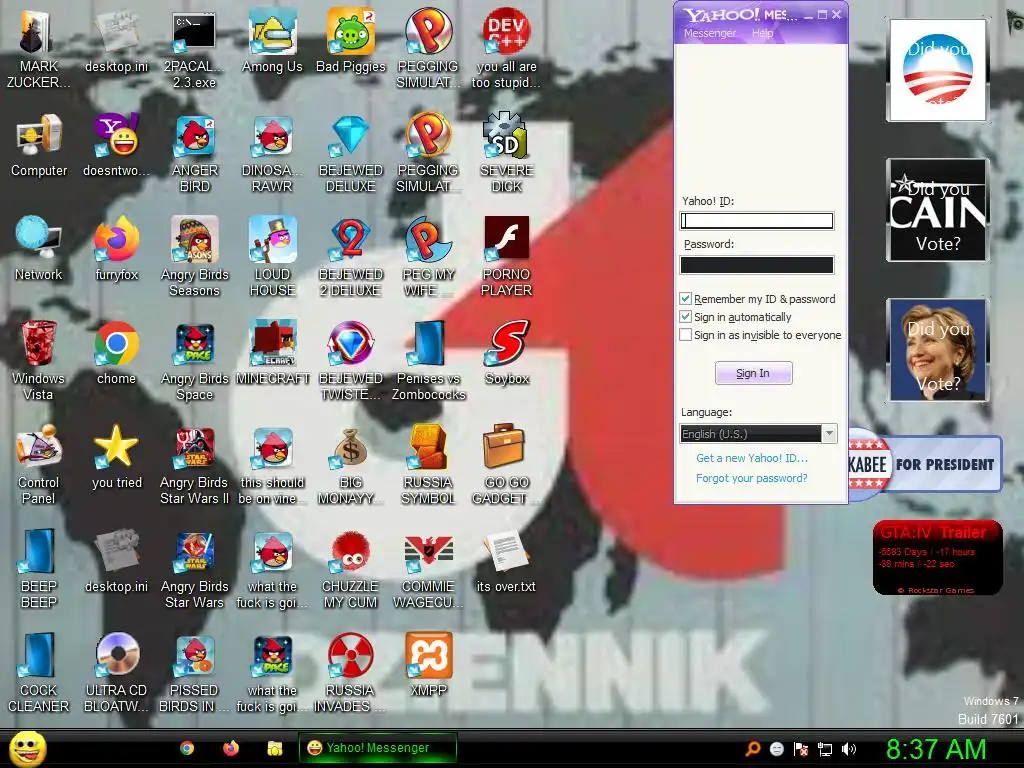This screenshot has height=768, width=1024.
Task: Click the 8:37 AM clock
Action: point(935,749)
